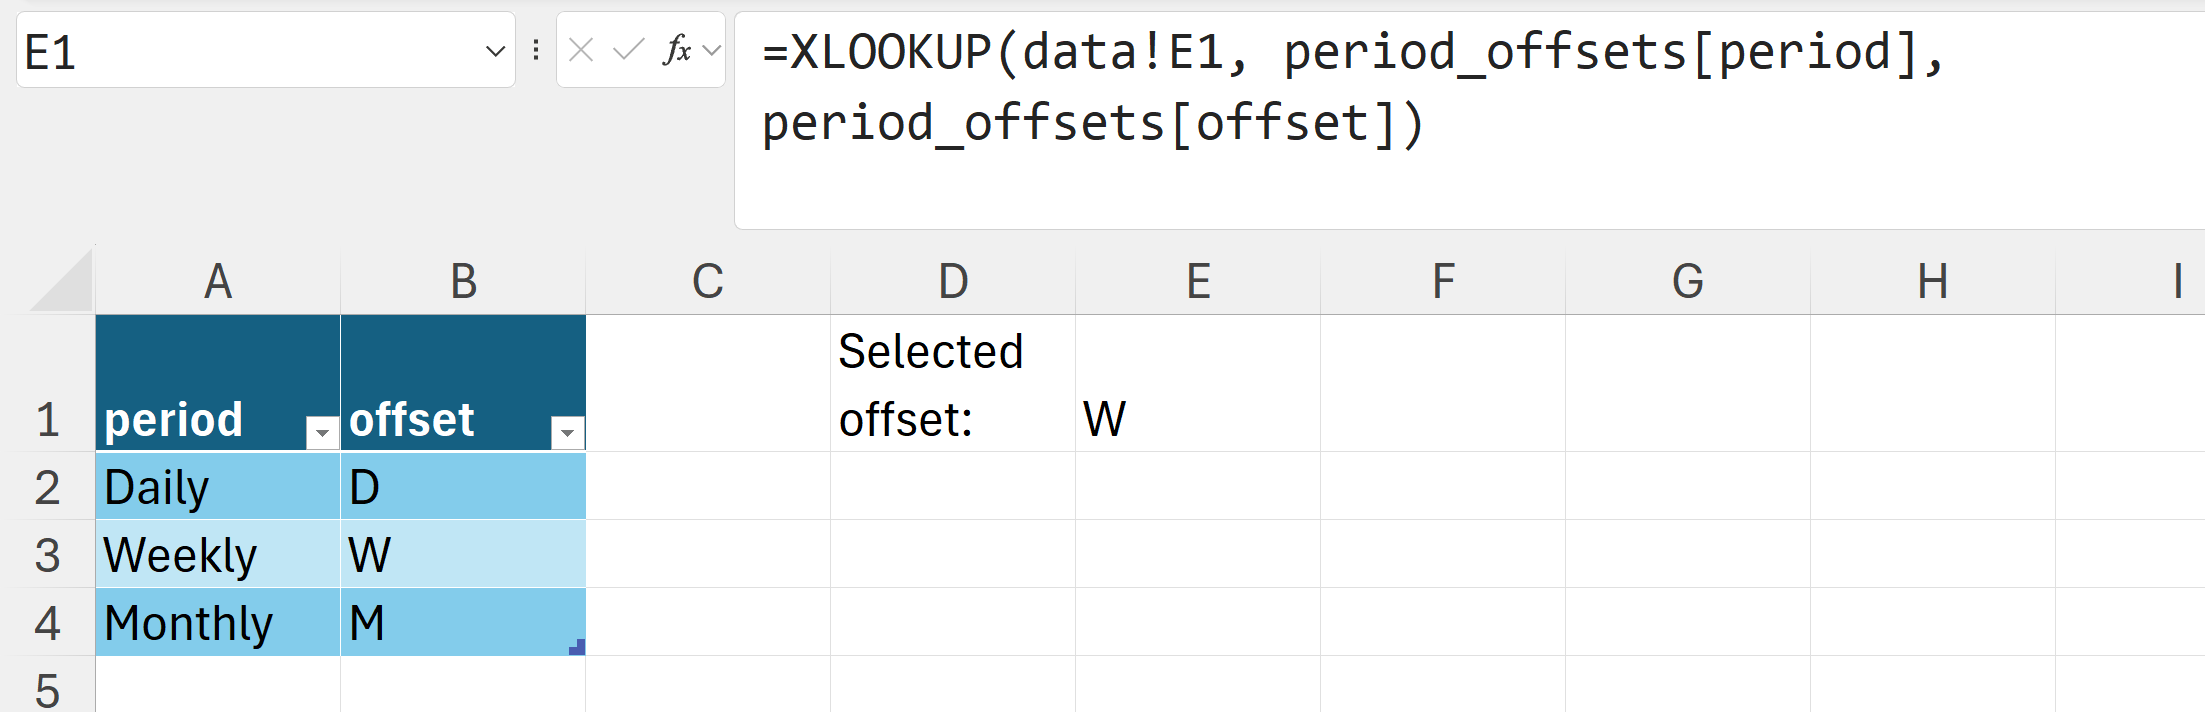Select the cell containing D offset
The image size is (2205, 712).
462,486
